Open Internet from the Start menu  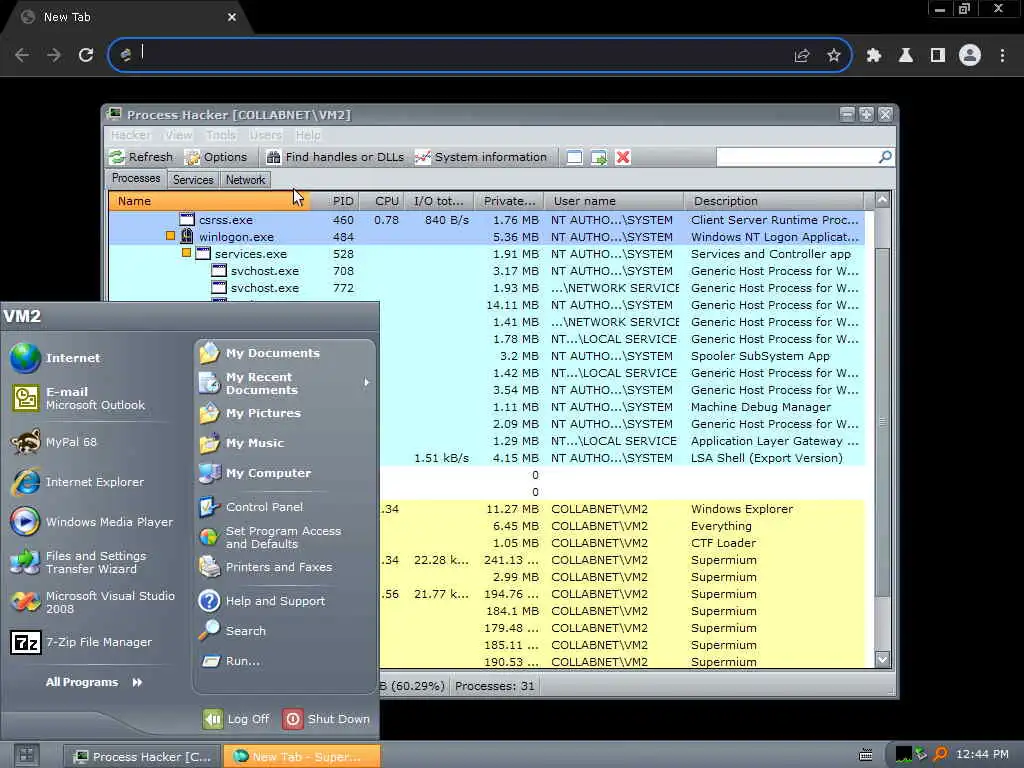[56, 358]
